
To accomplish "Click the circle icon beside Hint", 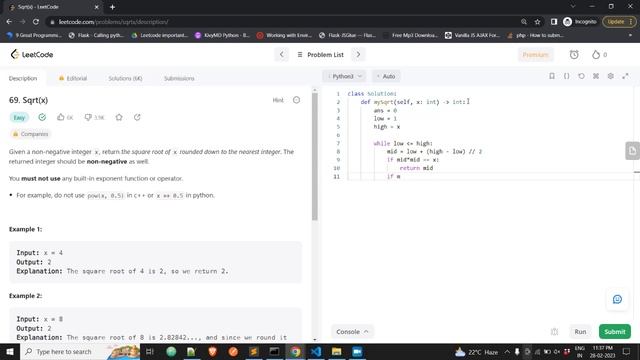I will pos(296,100).
